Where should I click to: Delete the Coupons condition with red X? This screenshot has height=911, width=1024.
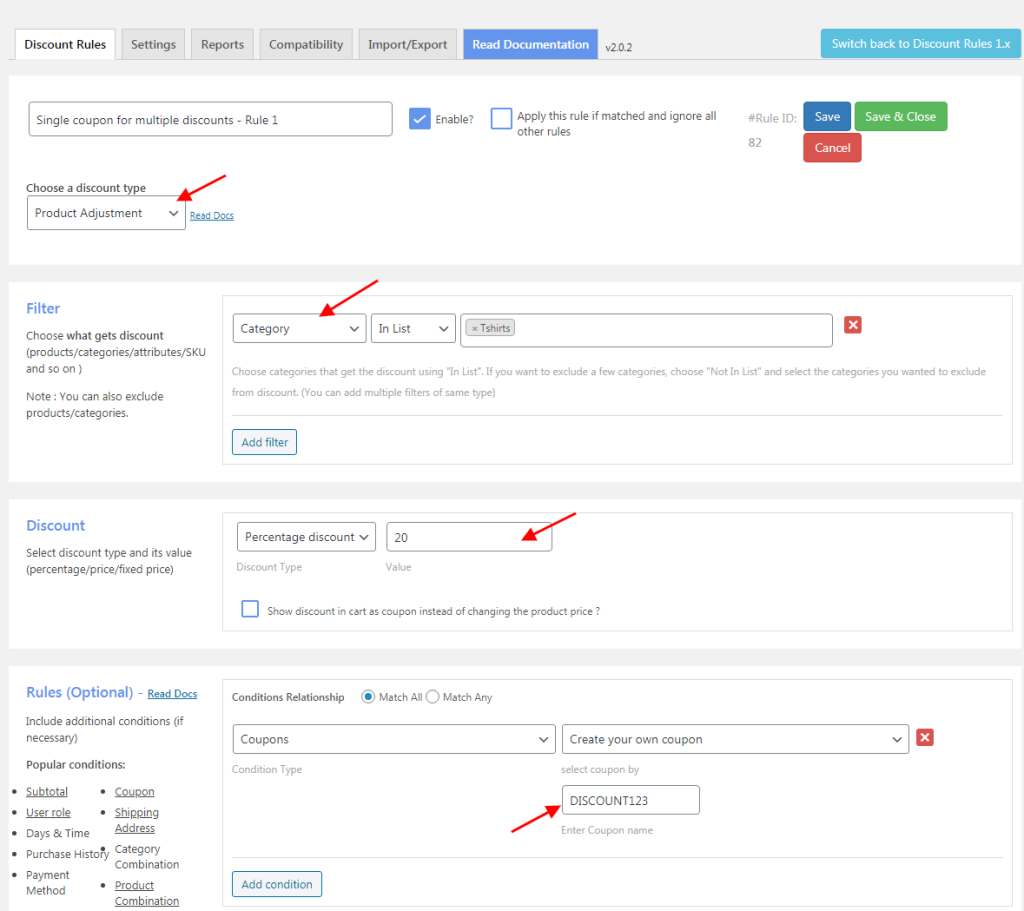click(925, 737)
